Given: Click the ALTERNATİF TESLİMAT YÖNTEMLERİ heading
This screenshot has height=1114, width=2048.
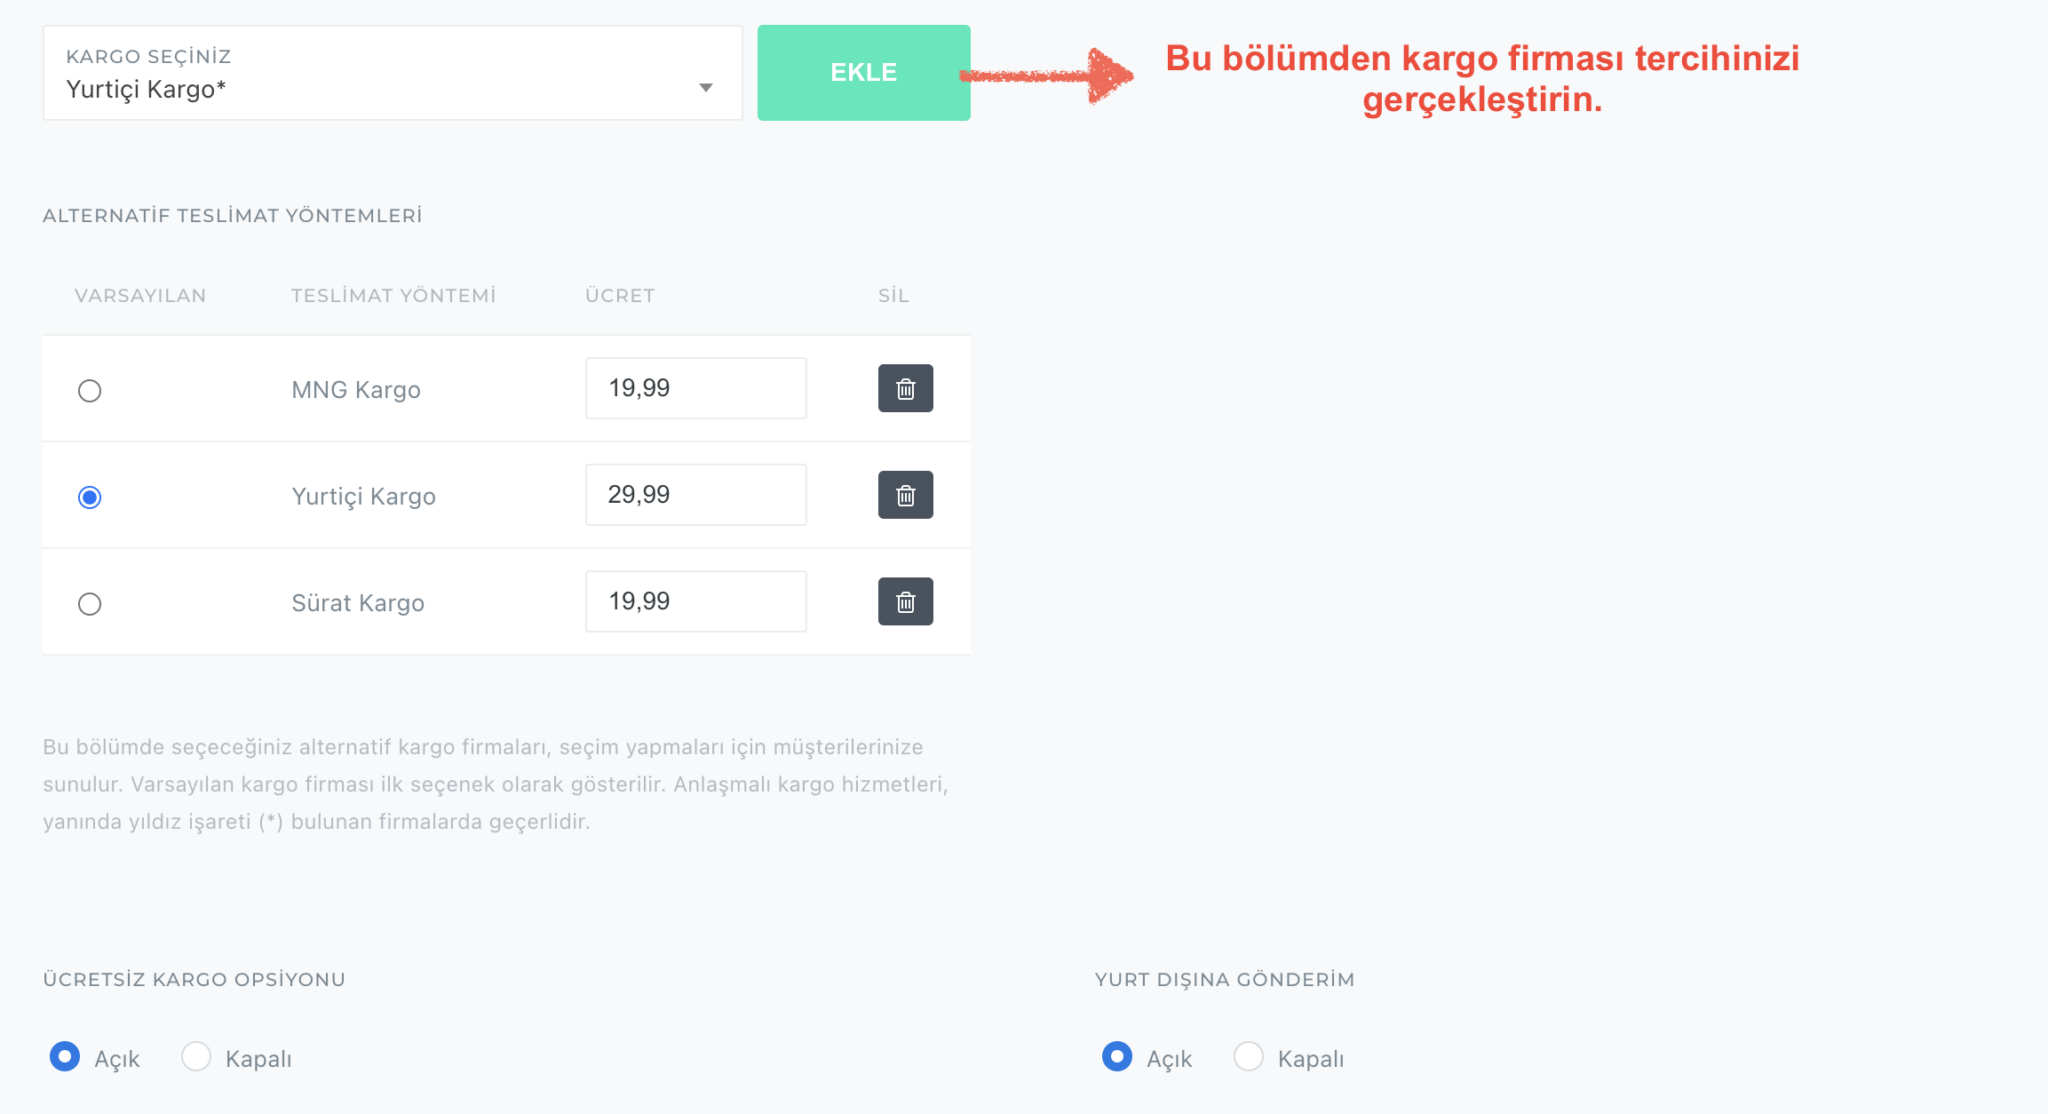Looking at the screenshot, I should 231,214.
